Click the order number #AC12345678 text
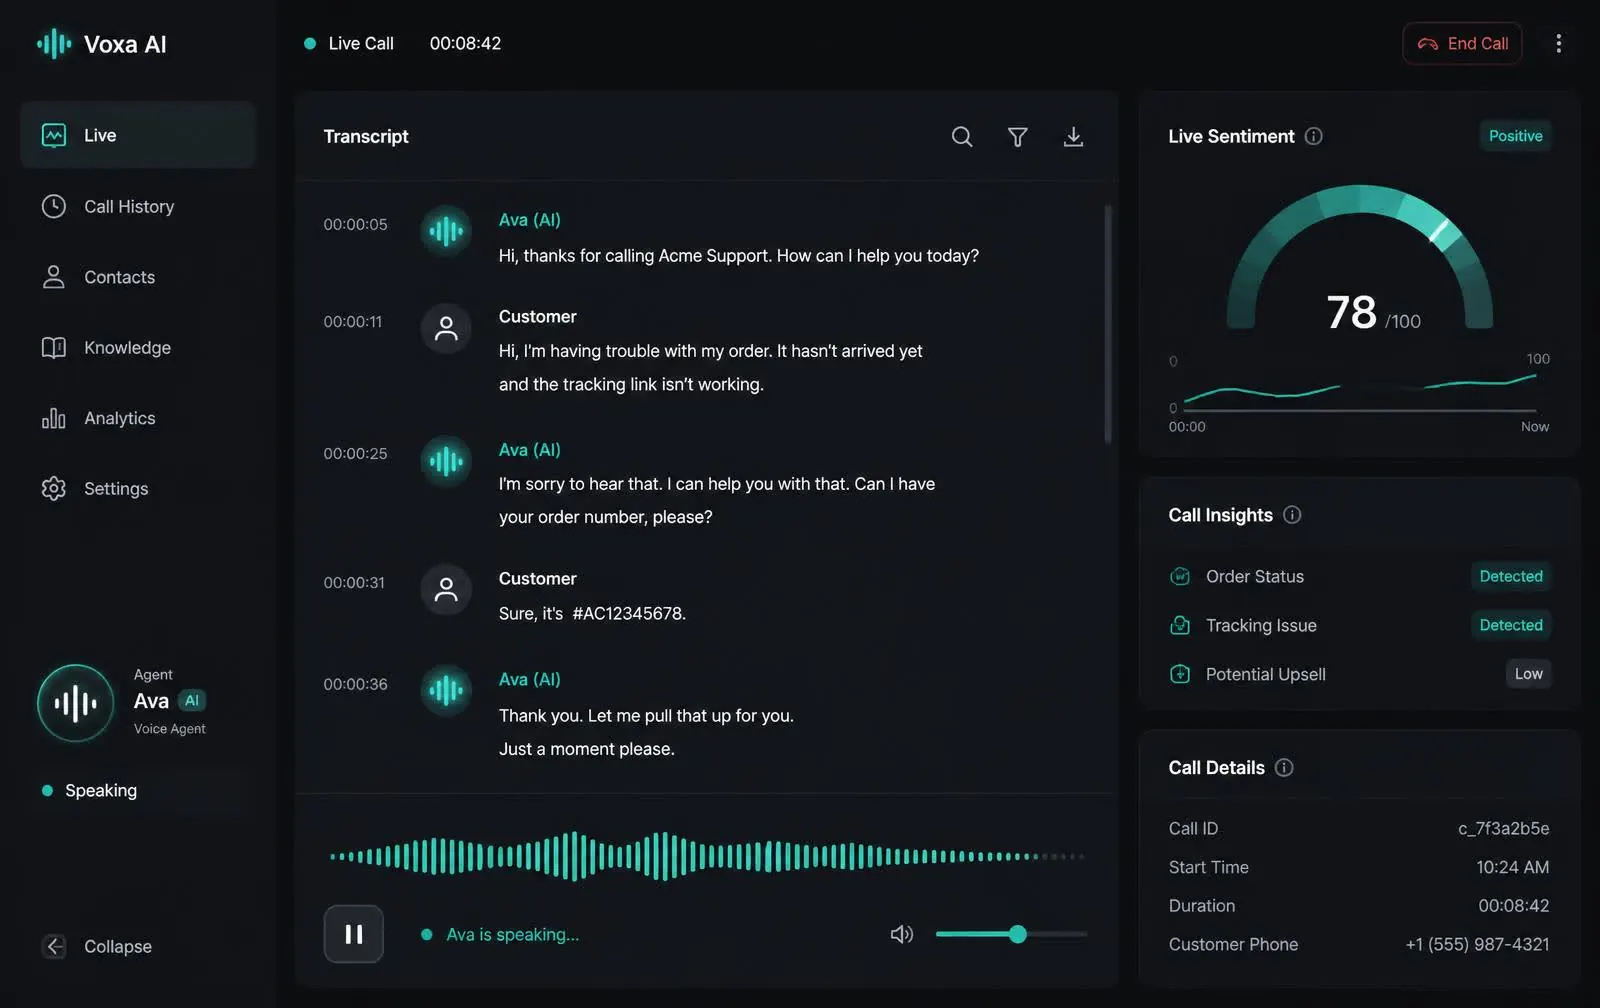 tap(629, 613)
